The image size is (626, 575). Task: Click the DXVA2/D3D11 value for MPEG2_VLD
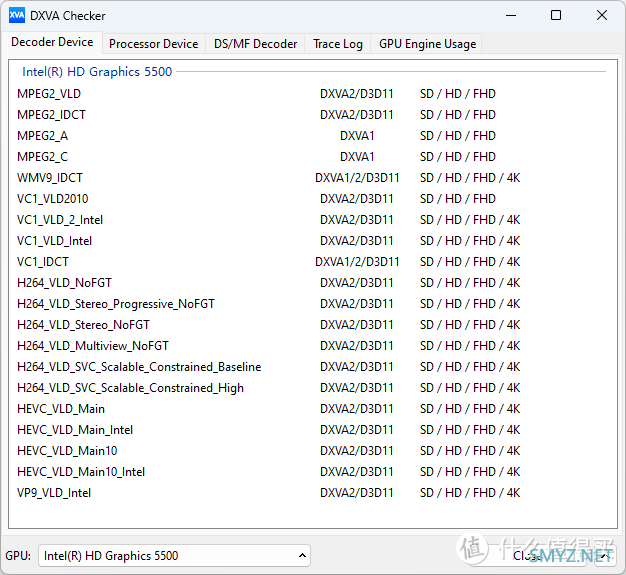[357, 94]
